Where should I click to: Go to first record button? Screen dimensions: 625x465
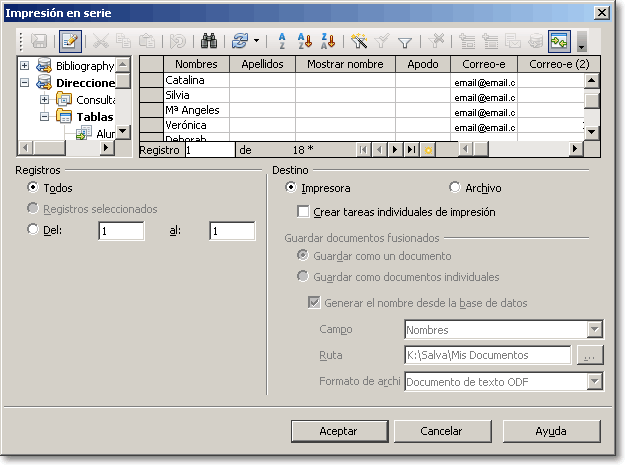[x=363, y=150]
